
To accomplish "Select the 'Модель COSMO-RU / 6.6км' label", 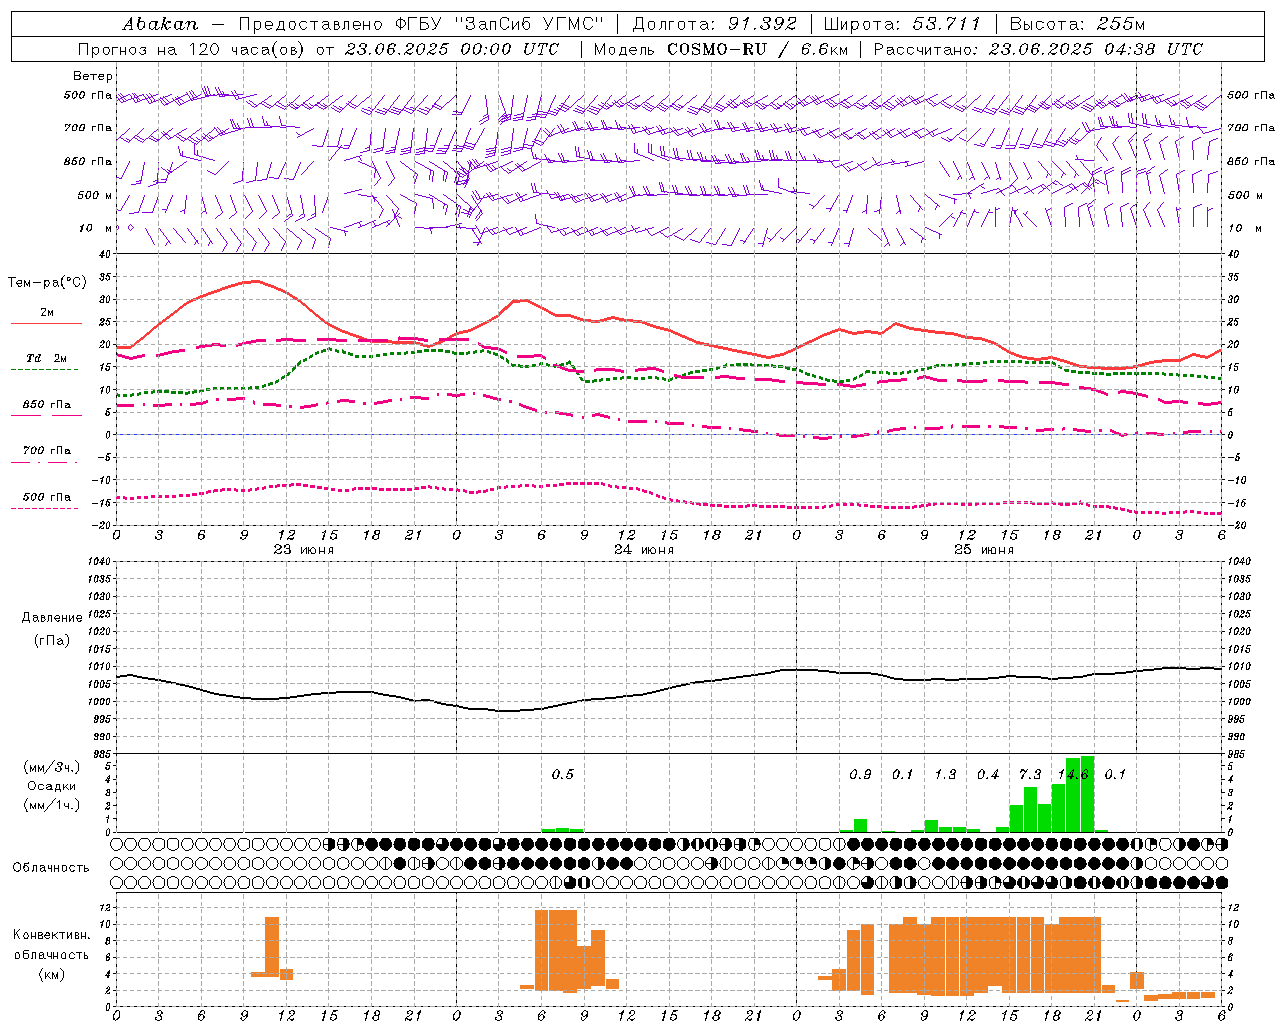I will pos(721,49).
